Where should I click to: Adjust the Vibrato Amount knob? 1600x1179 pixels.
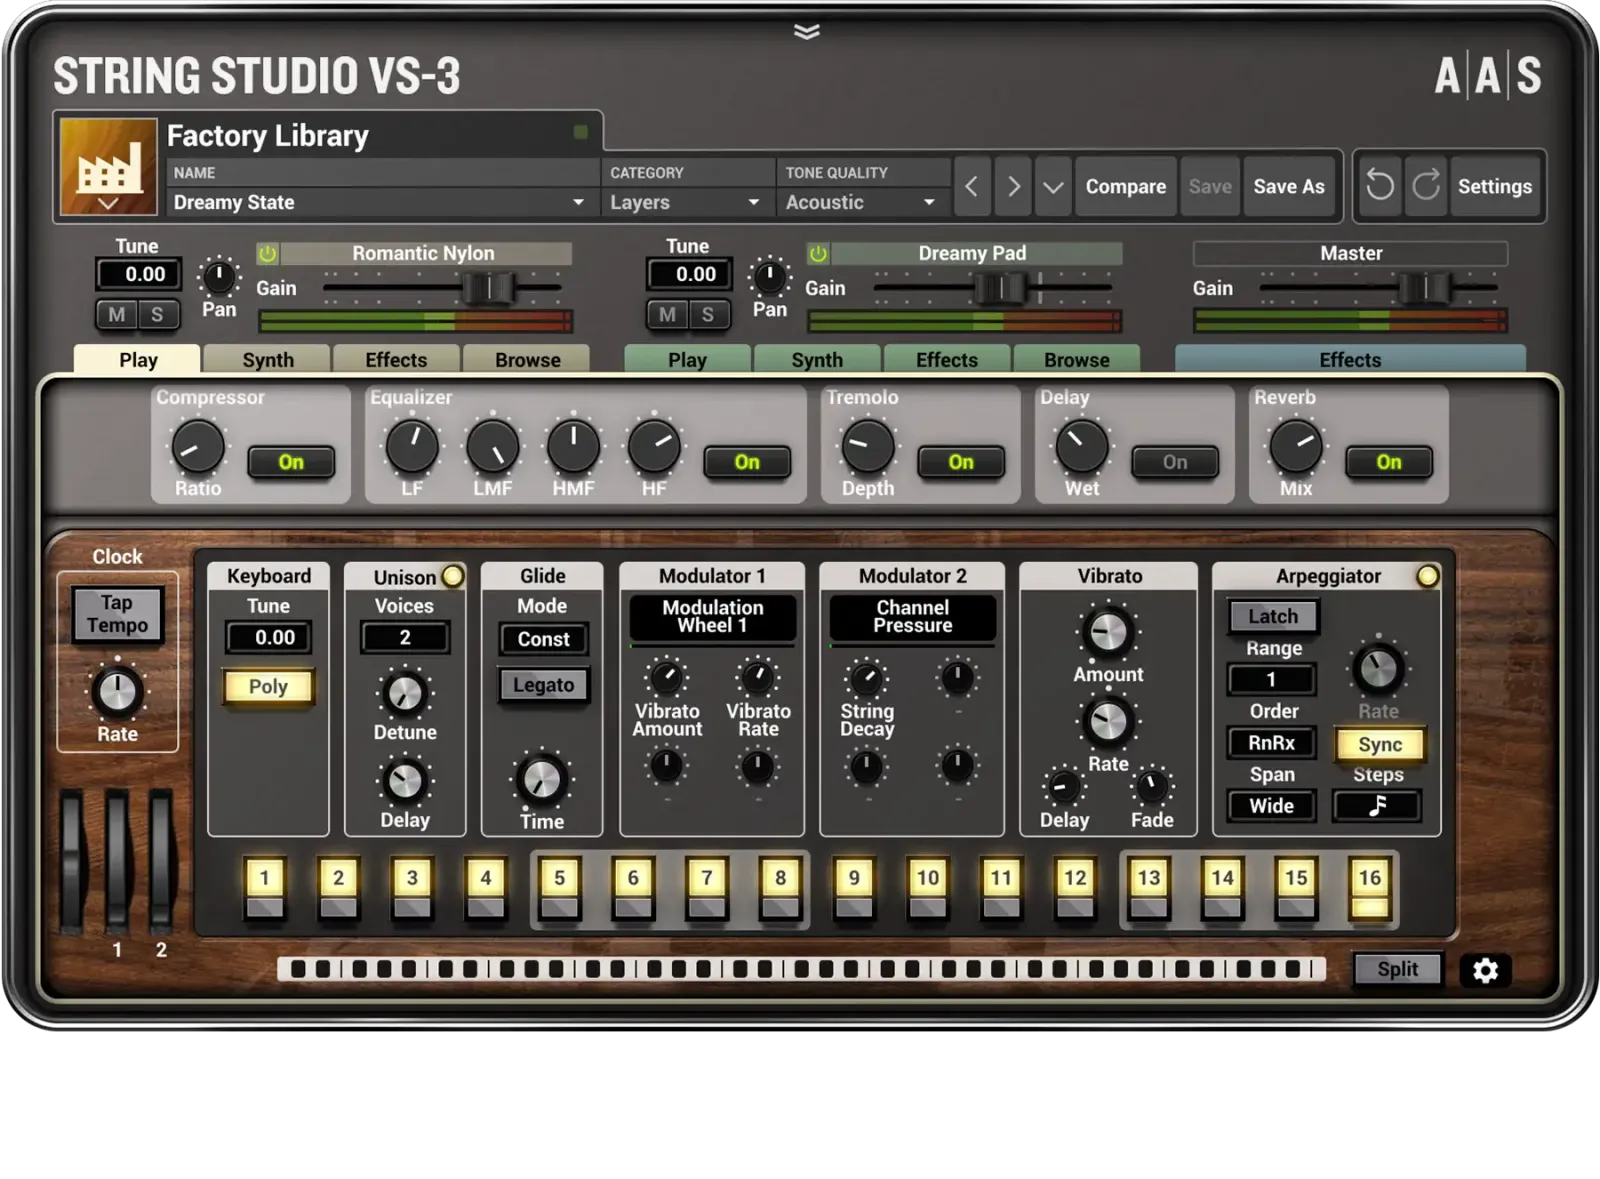[x=1108, y=632]
